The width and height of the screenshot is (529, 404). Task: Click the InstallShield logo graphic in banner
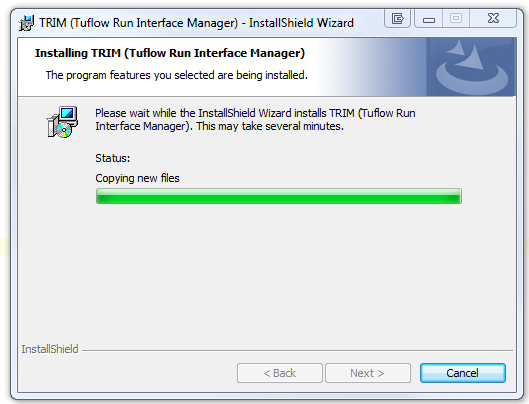[471, 67]
